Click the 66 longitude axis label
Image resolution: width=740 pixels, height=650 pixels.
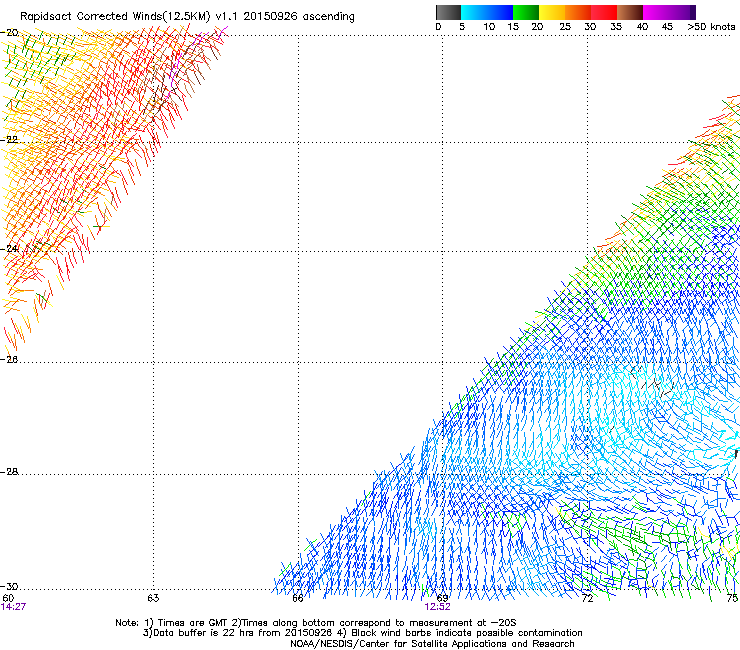point(298,598)
